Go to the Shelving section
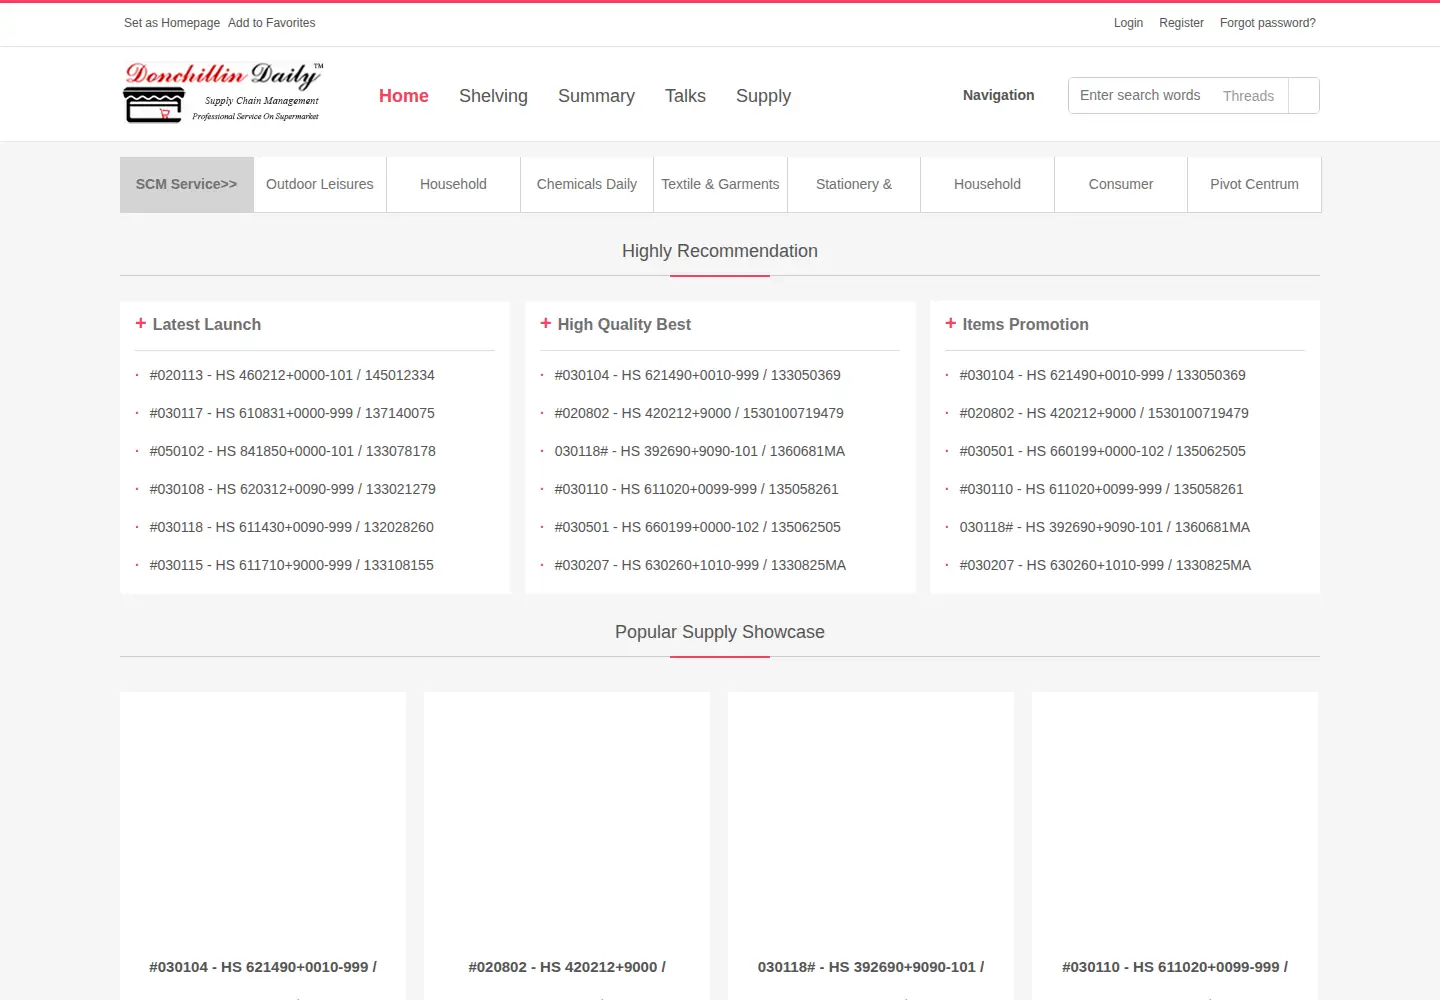Viewport: 1440px width, 1000px height. 493,96
